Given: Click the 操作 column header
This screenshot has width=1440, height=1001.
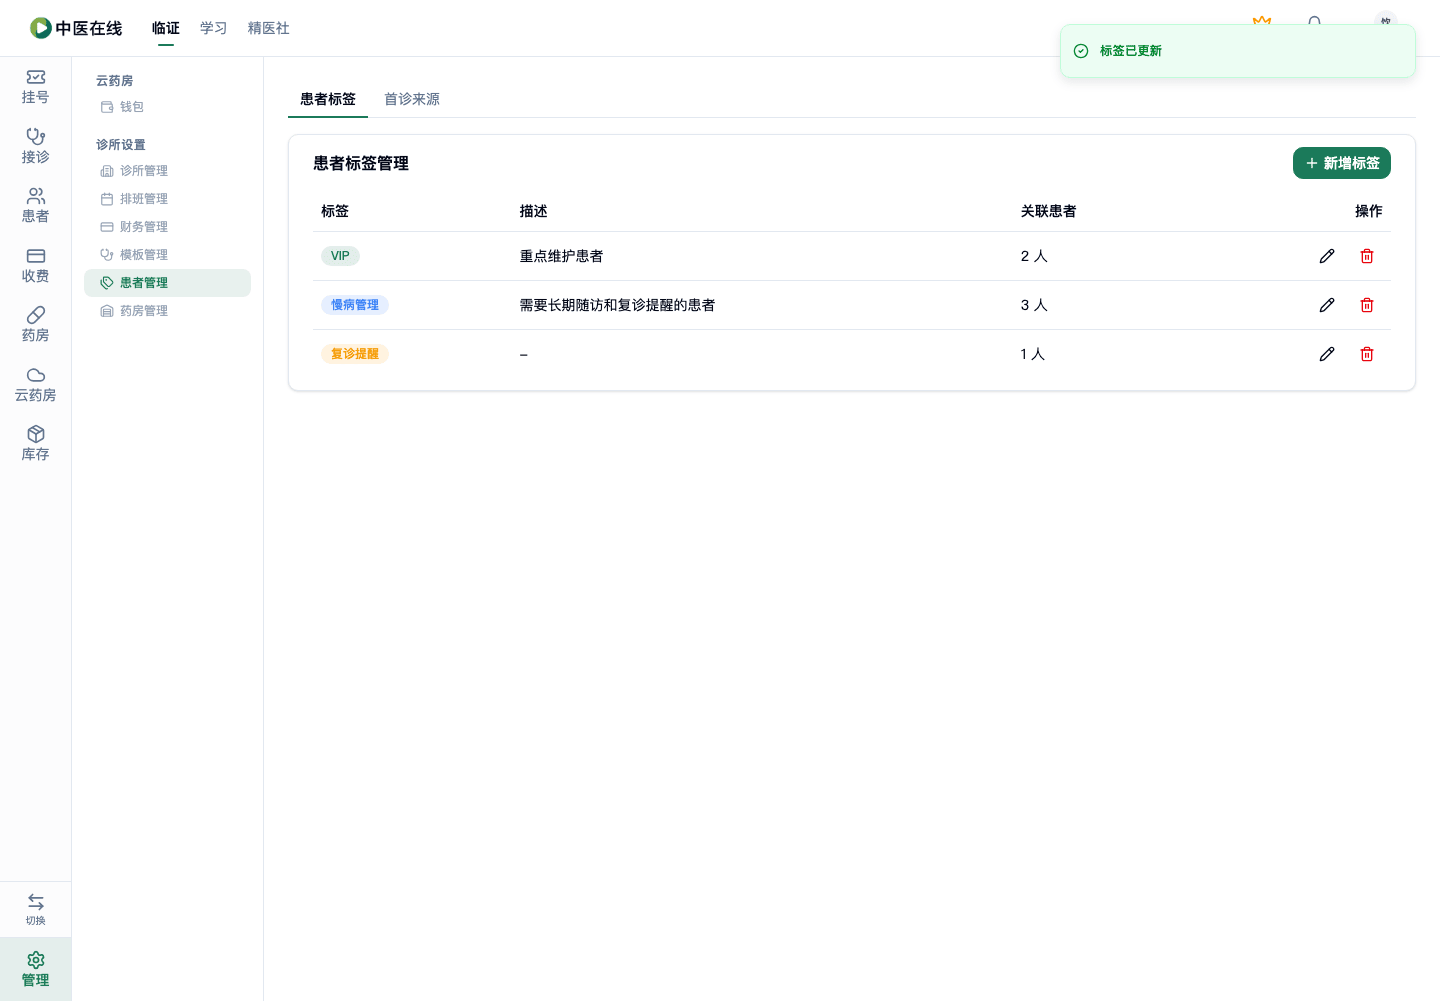Looking at the screenshot, I should tap(1369, 211).
